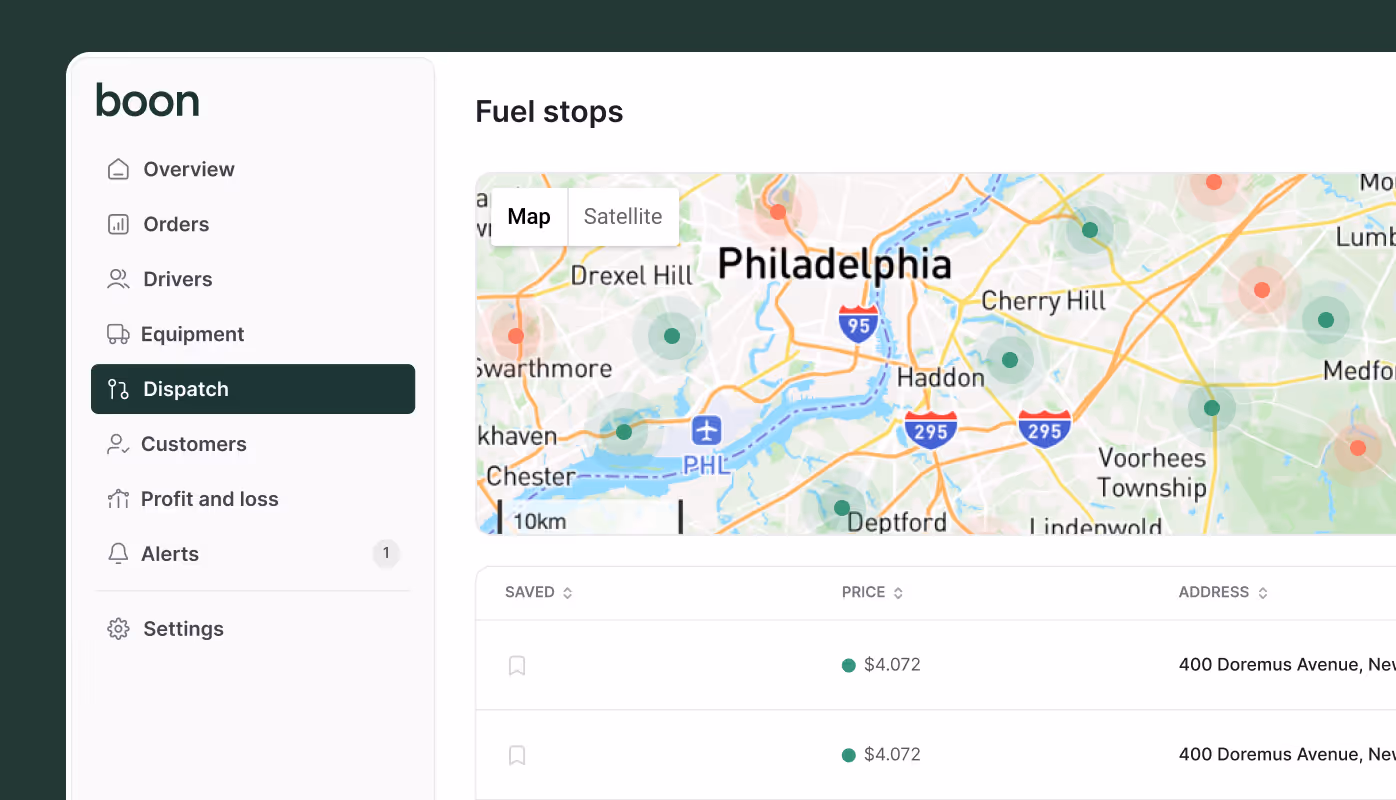Switch map to Satellite view
The image size is (1396, 800).
tap(623, 217)
